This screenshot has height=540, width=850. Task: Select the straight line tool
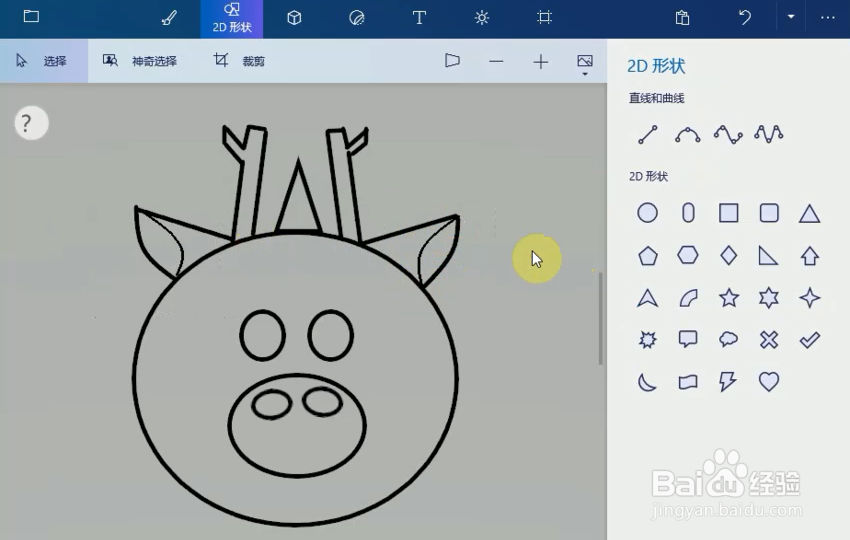point(648,134)
